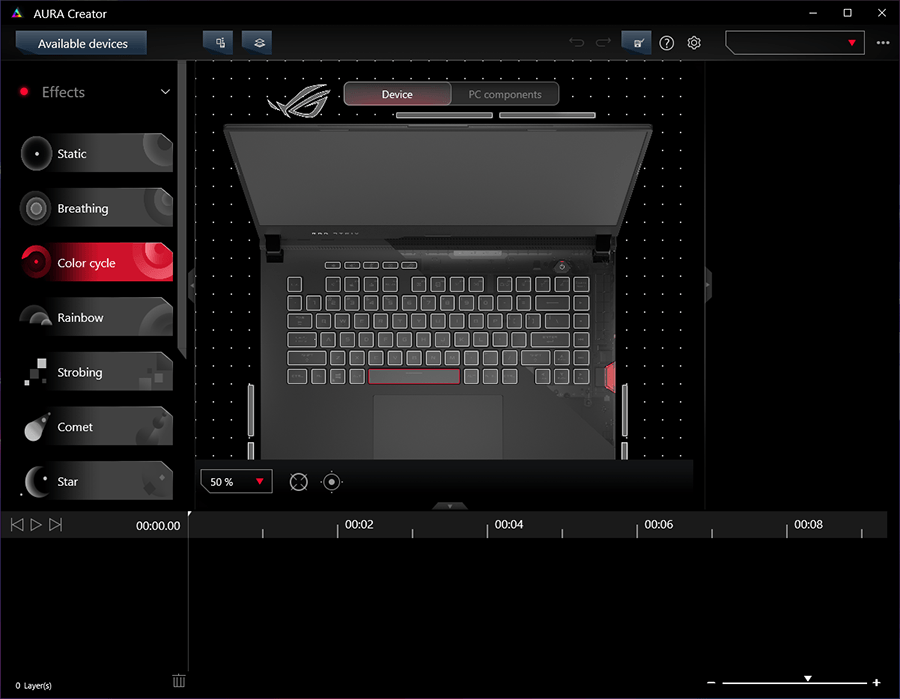Select the Comet effect

click(96, 426)
